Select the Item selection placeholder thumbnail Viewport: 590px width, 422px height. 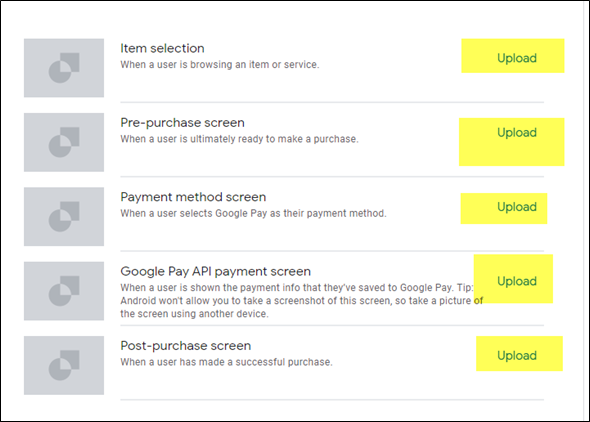pyautogui.click(x=64, y=68)
